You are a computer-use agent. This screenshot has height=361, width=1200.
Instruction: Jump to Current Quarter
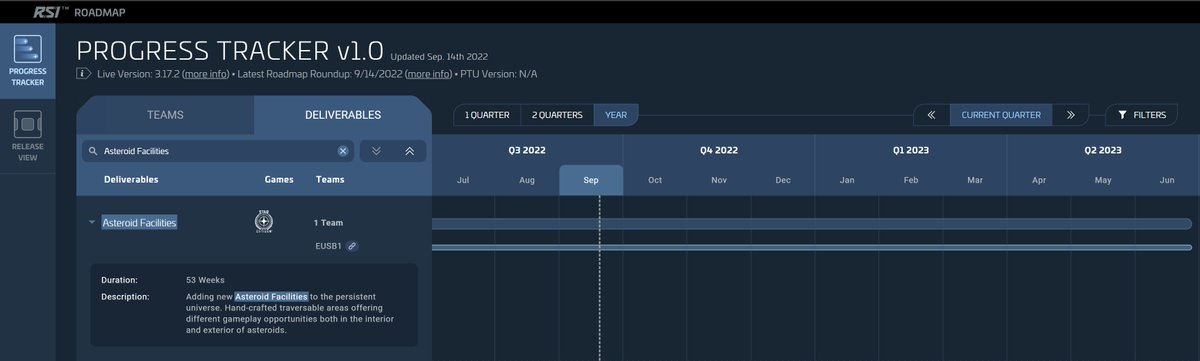tap(1001, 115)
